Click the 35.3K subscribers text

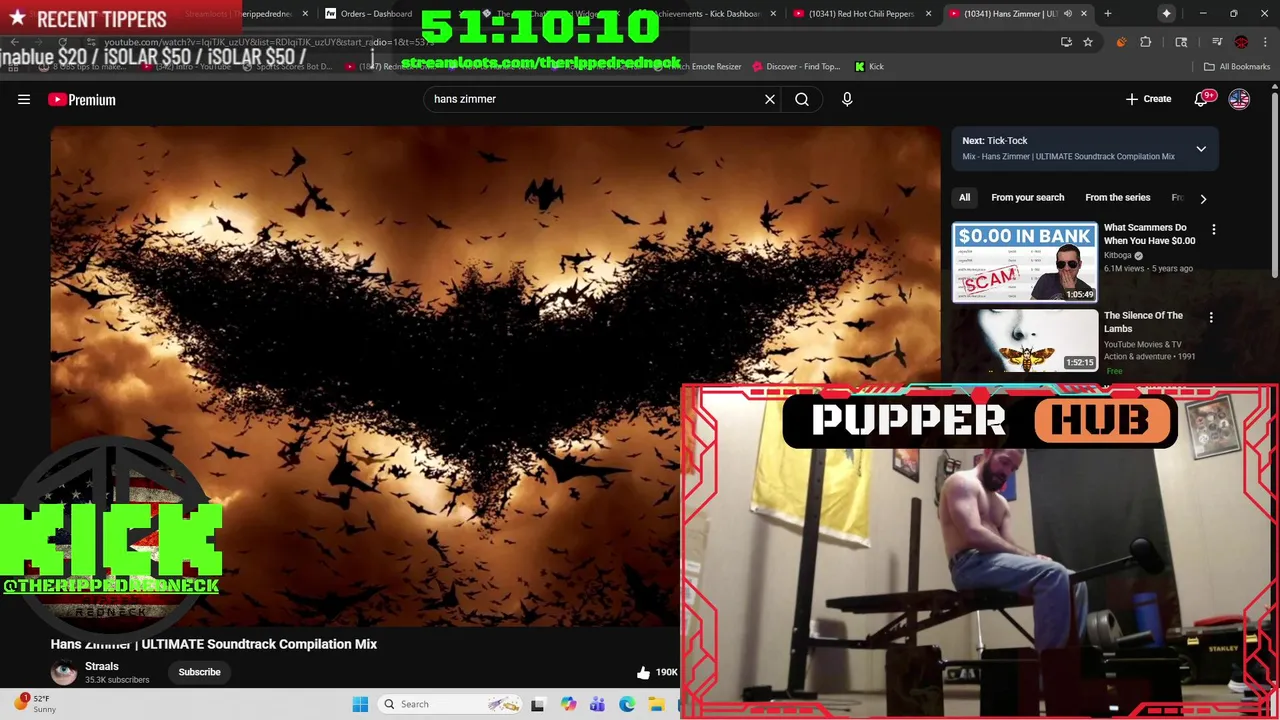[117, 680]
